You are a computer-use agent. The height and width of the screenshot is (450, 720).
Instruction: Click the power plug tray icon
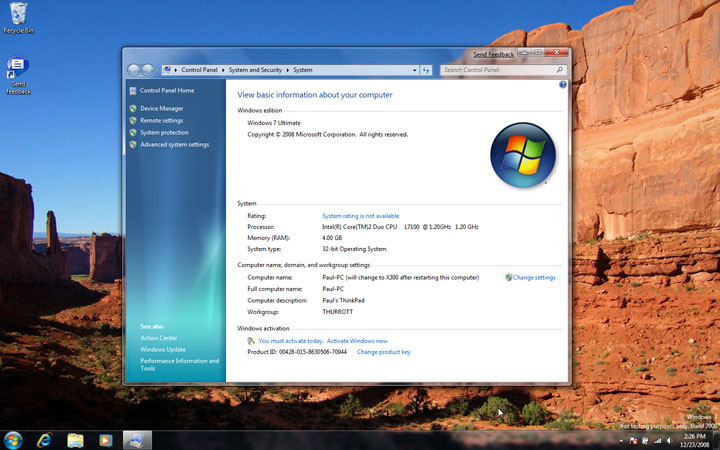(x=645, y=441)
